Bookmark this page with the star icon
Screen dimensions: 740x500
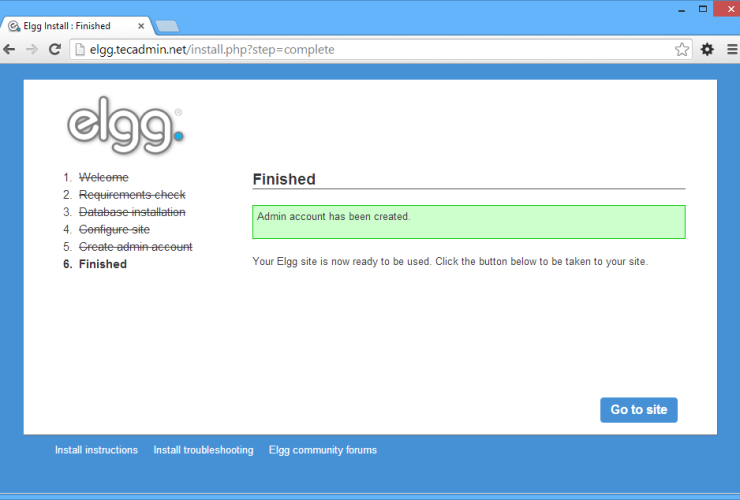(682, 49)
